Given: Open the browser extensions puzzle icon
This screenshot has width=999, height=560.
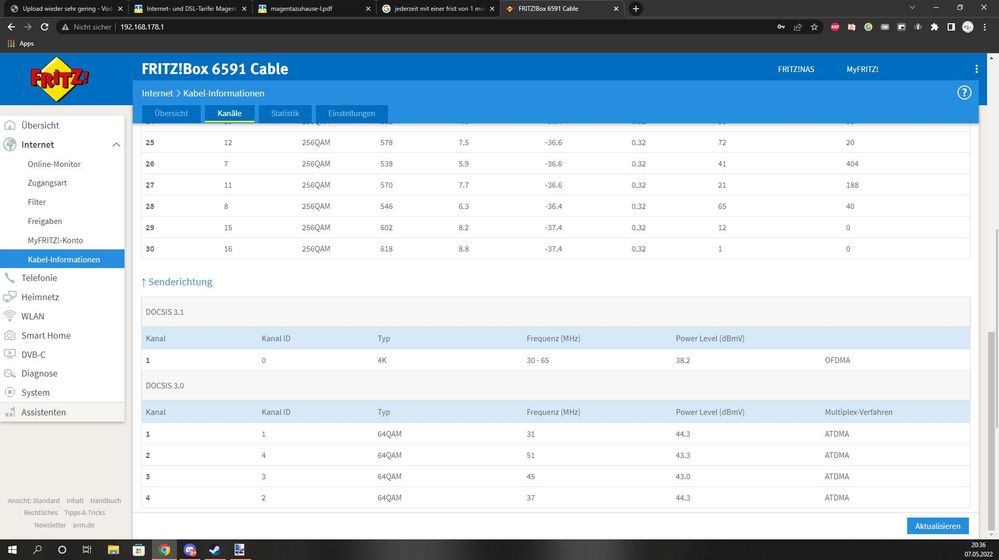Looking at the screenshot, I should tap(935, 27).
